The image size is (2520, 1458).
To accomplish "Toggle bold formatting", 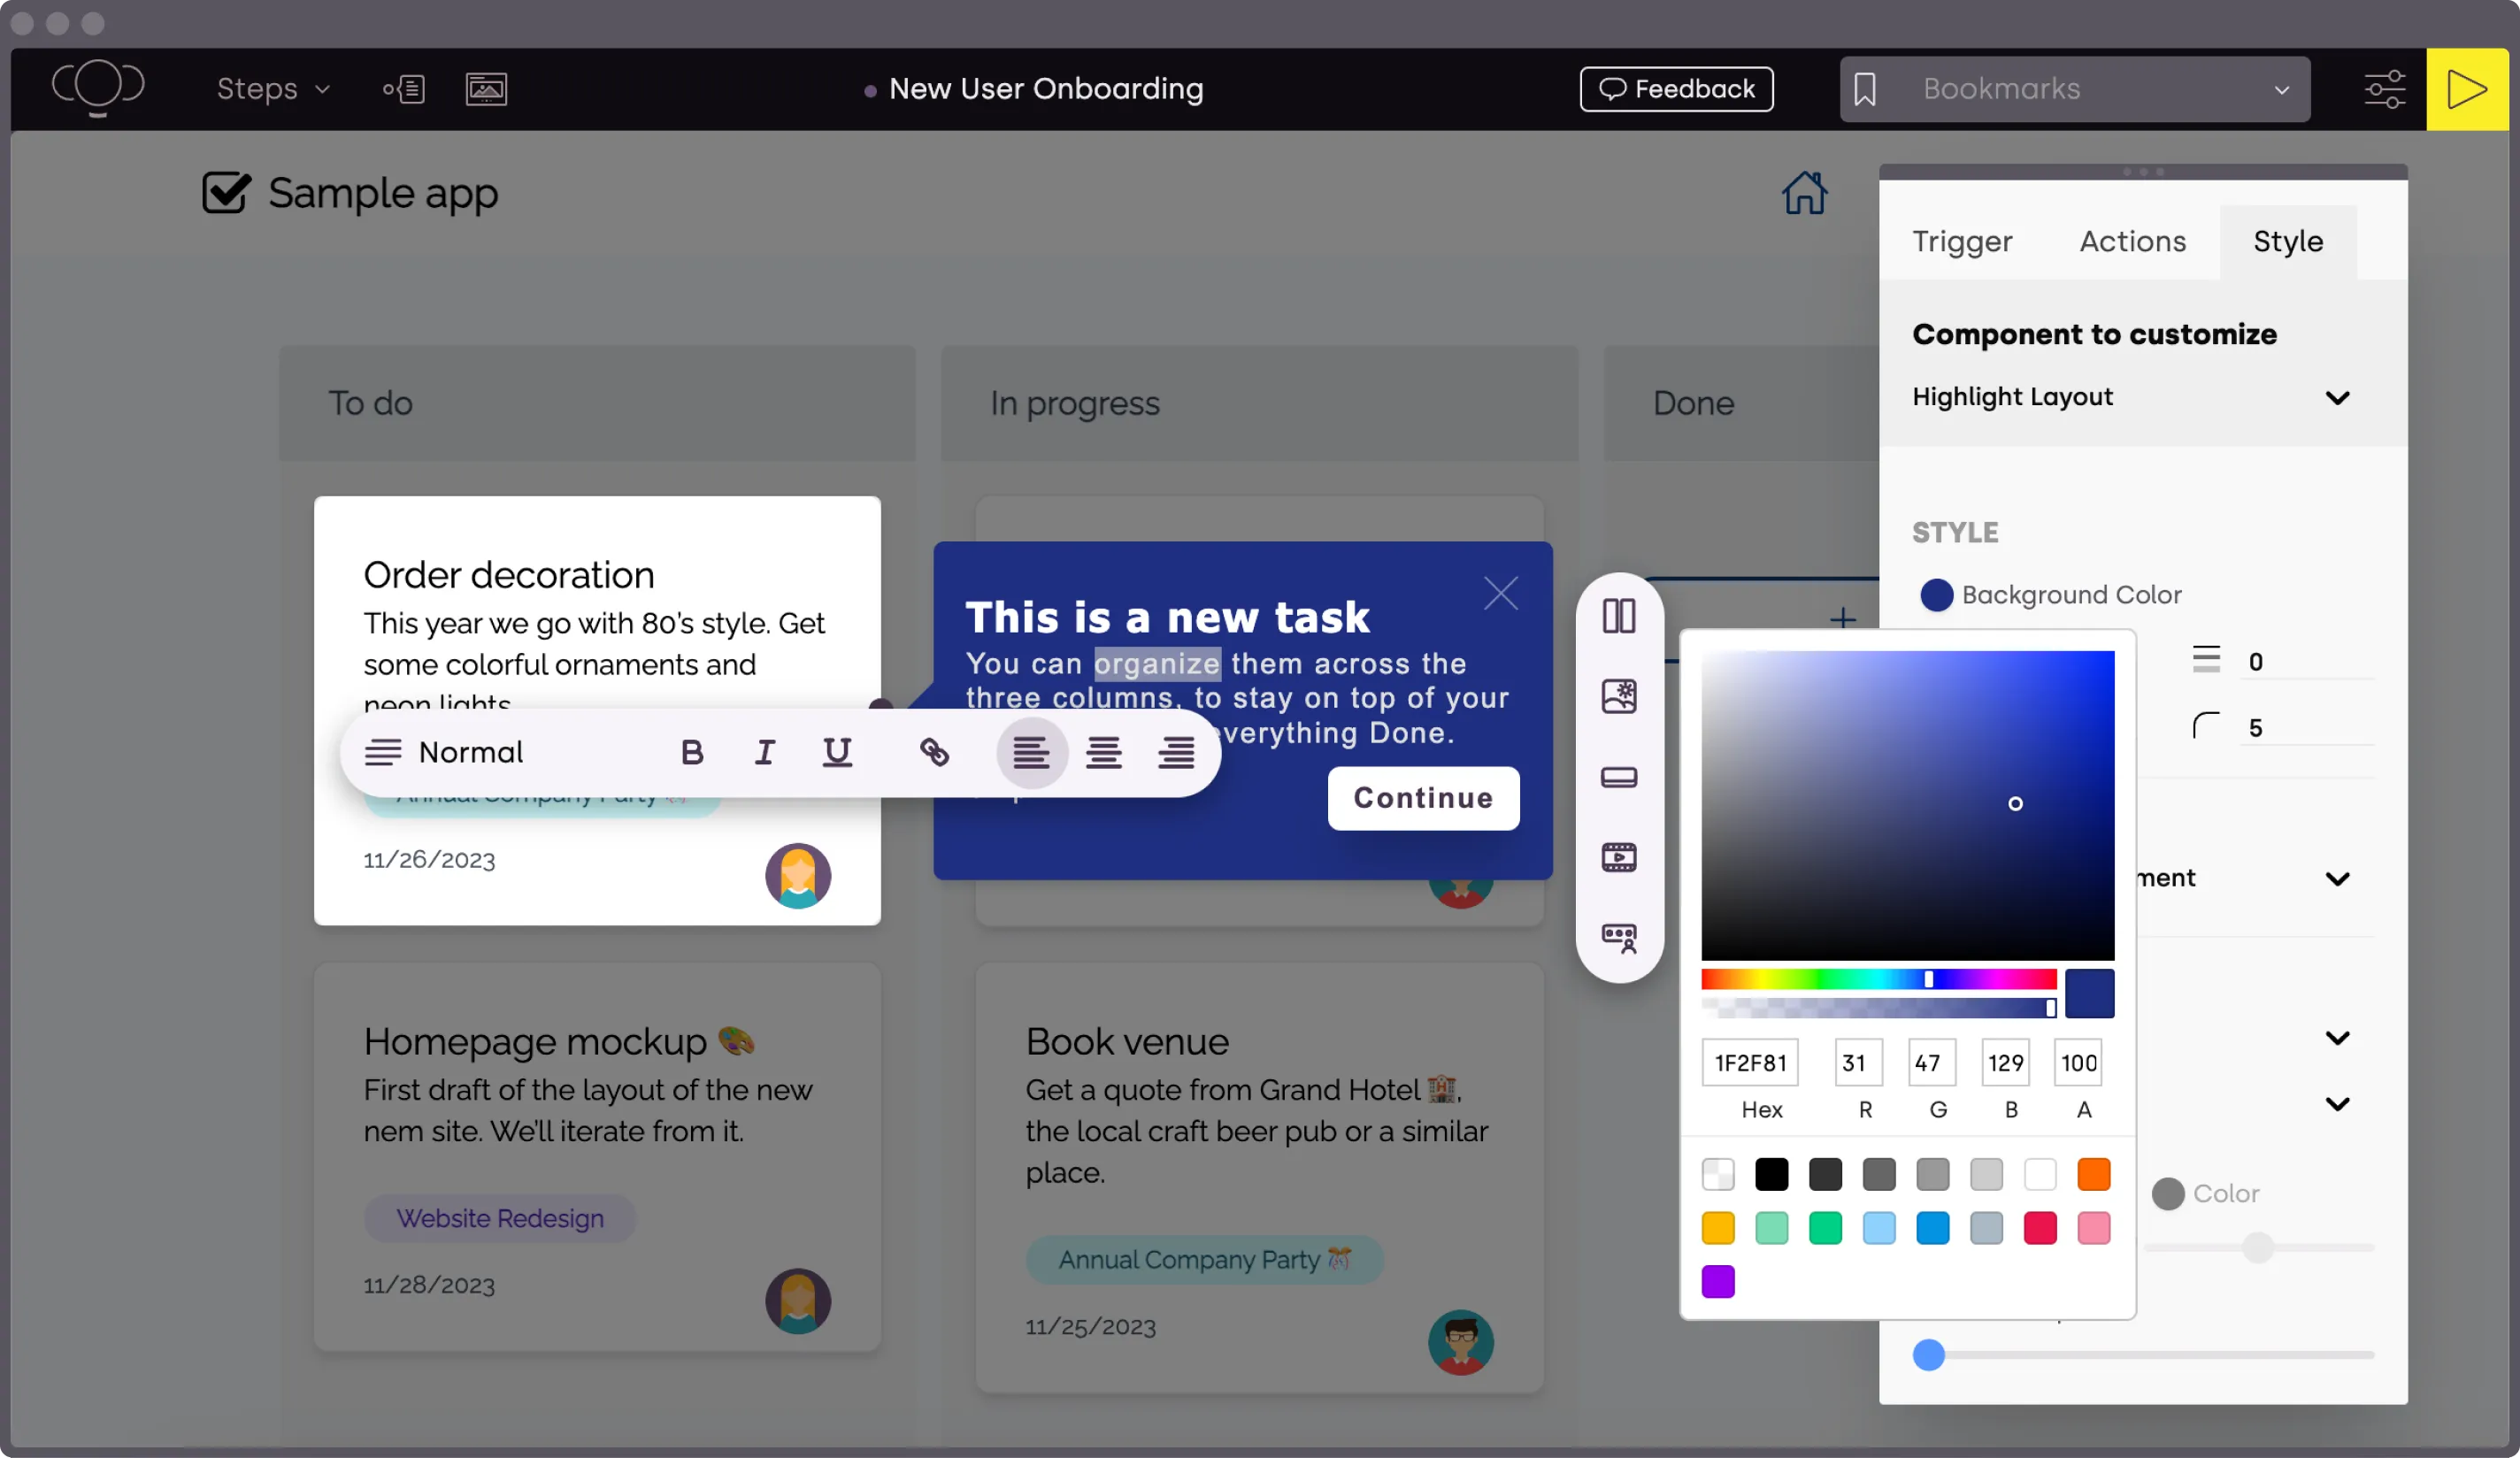I will point(691,752).
